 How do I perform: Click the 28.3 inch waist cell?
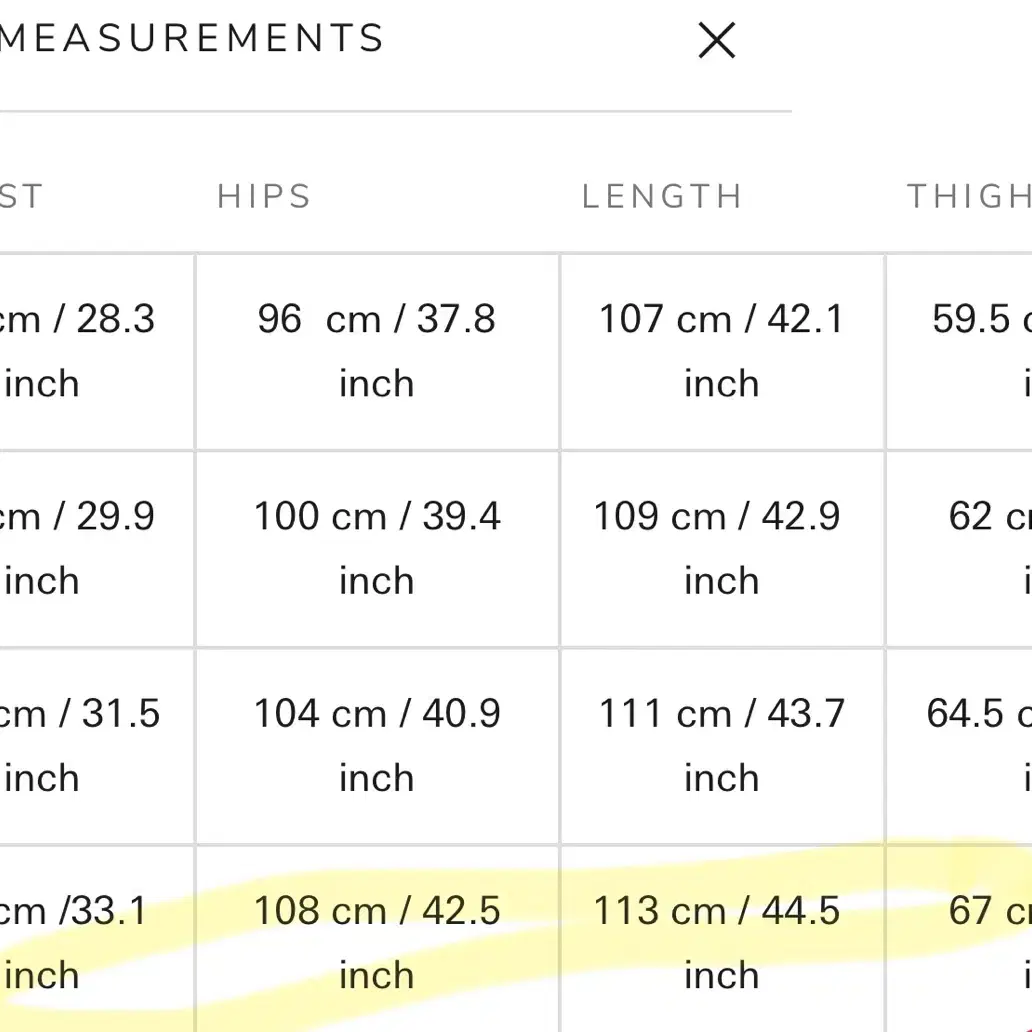click(x=97, y=352)
